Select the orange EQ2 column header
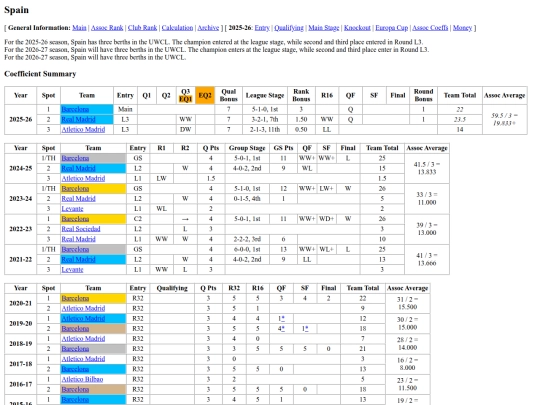The height and width of the screenshot is (405, 540). [x=205, y=95]
